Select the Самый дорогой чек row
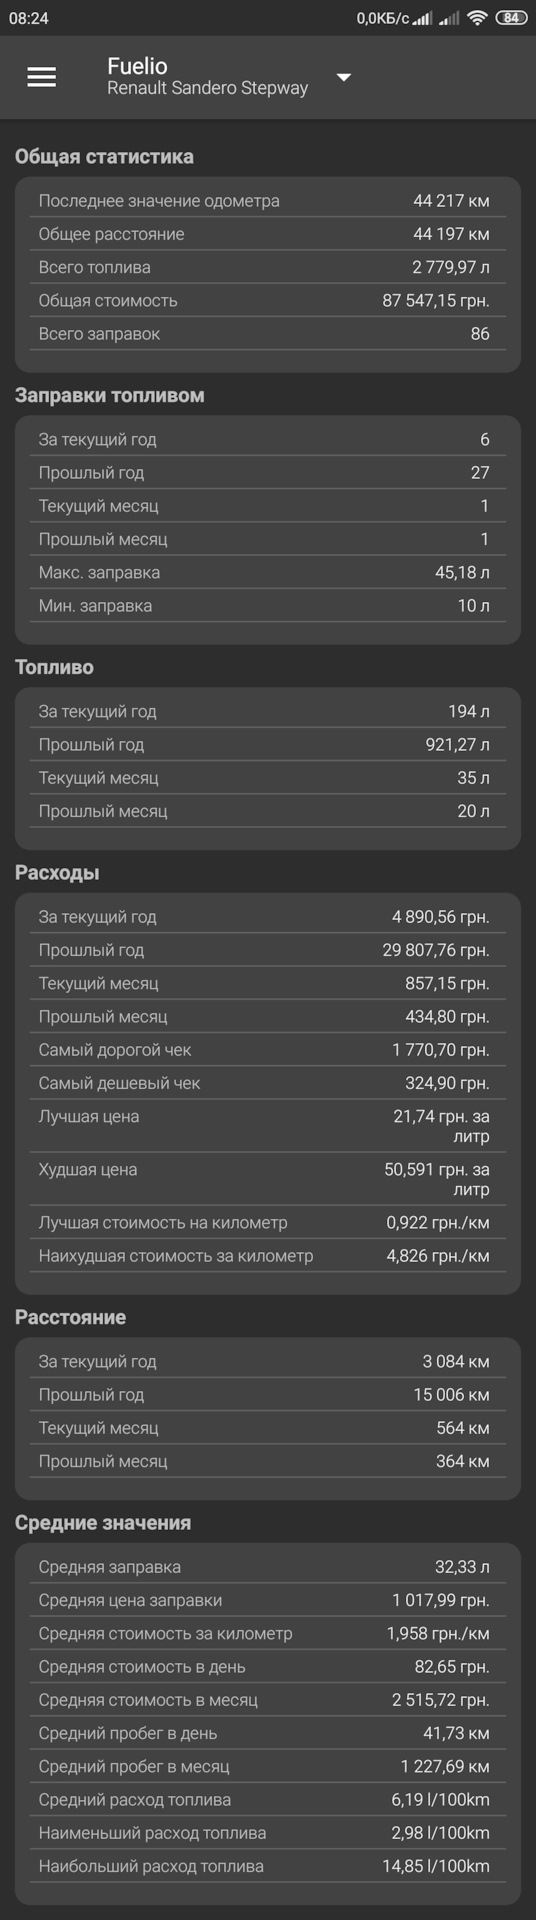The image size is (536, 1920). pos(268,1050)
